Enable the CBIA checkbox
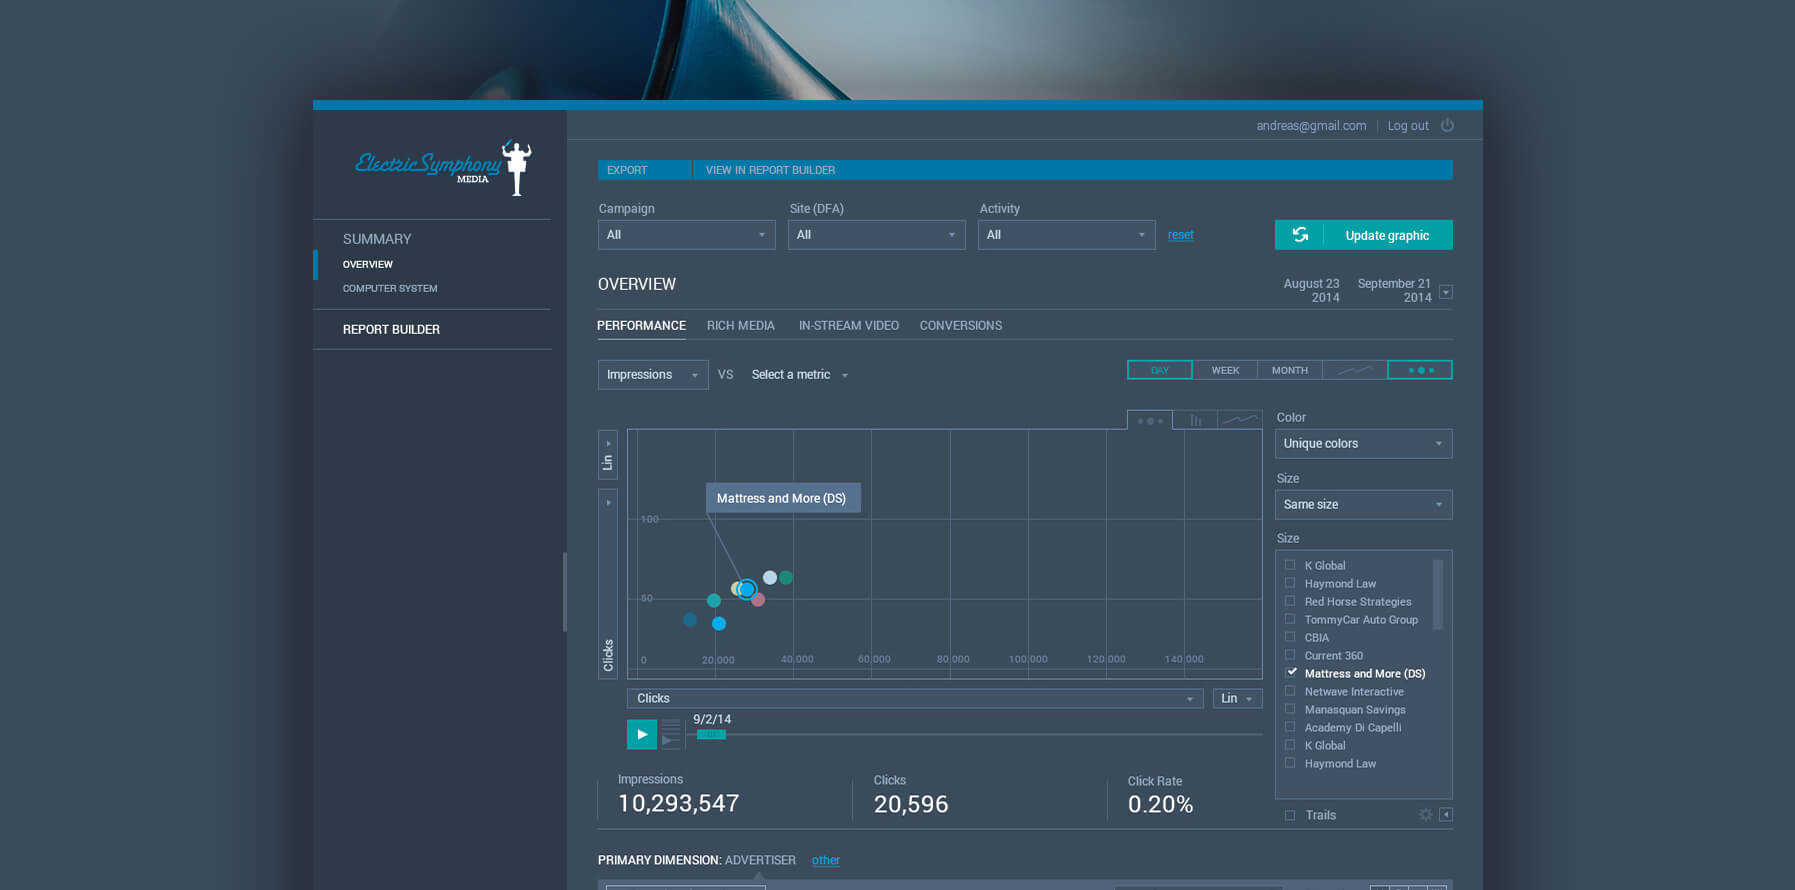This screenshot has width=1795, height=890. [x=1290, y=637]
